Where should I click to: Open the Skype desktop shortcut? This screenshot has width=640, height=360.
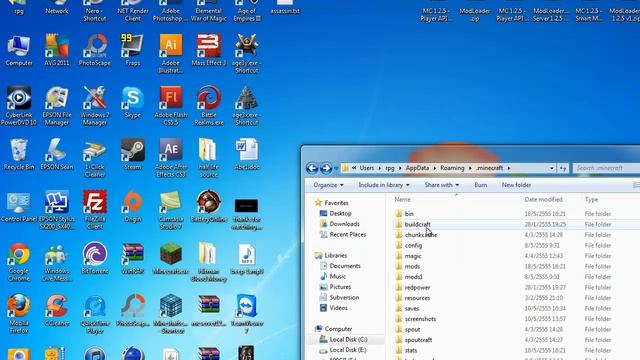pos(133,102)
